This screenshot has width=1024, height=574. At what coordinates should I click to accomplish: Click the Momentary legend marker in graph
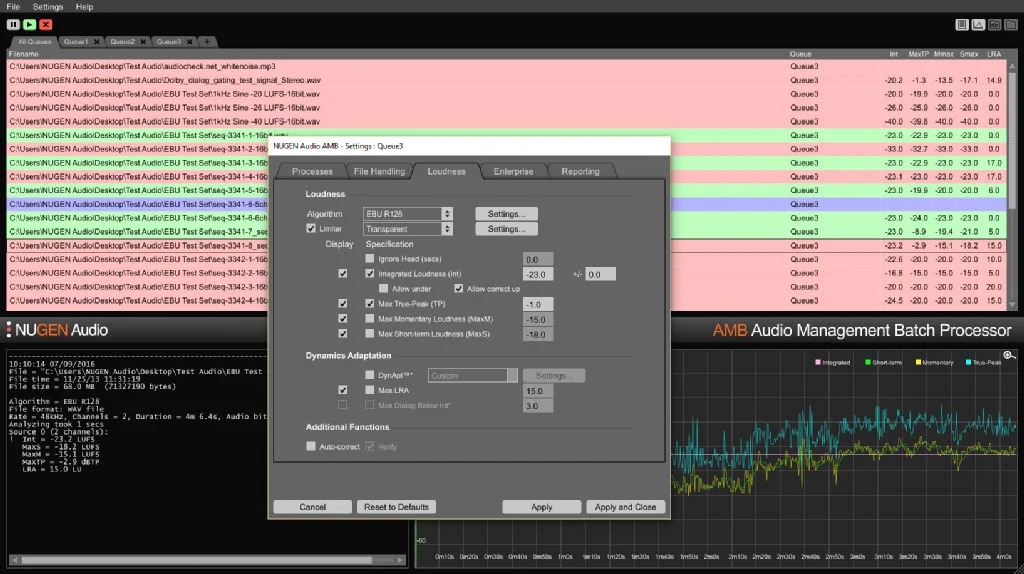click(x=918, y=362)
